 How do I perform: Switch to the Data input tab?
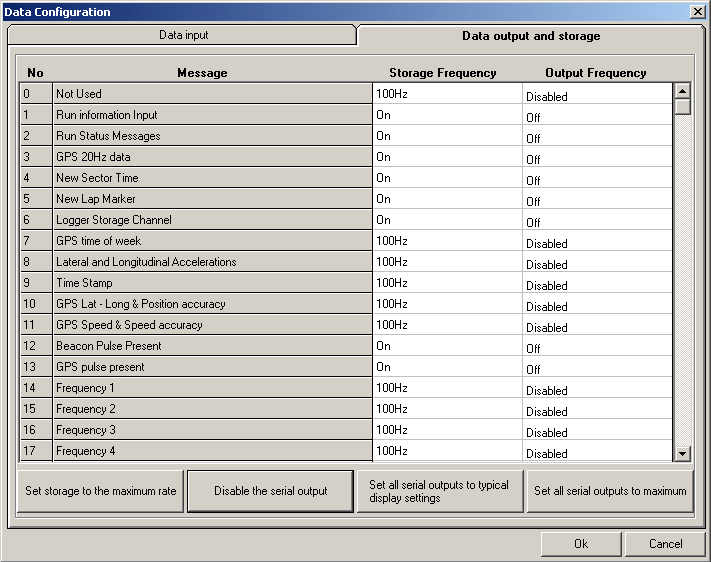click(183, 35)
